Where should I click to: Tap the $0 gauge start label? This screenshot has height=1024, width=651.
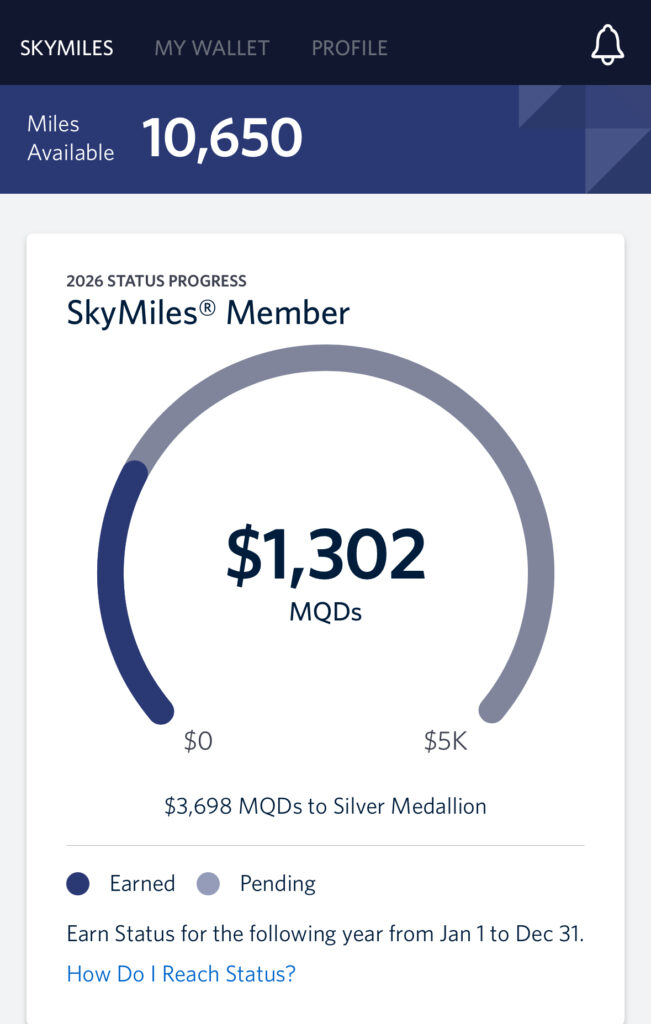[198, 741]
